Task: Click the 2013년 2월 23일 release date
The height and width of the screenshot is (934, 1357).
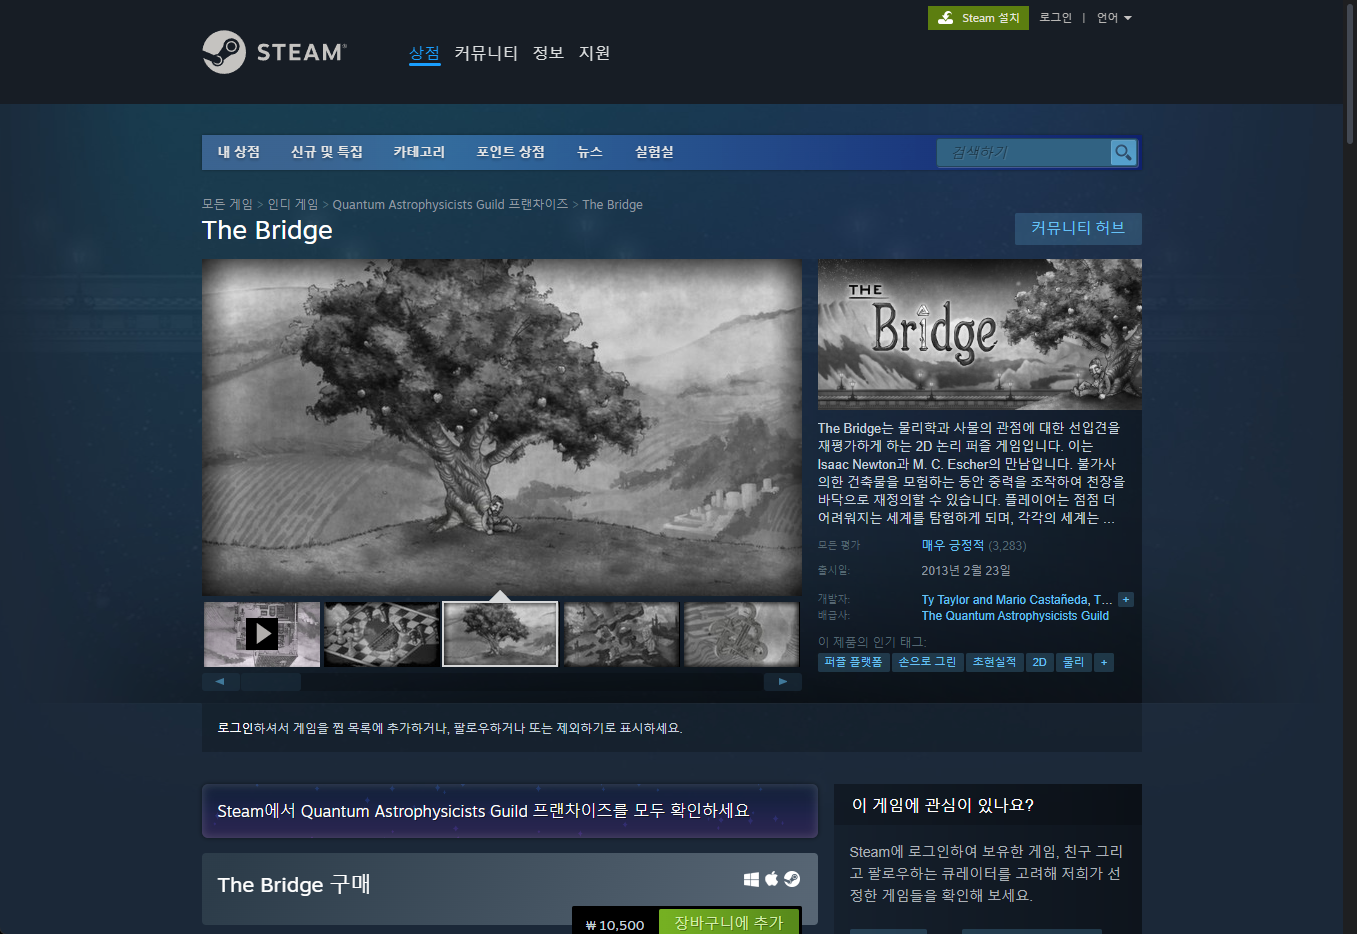Action: point(966,570)
